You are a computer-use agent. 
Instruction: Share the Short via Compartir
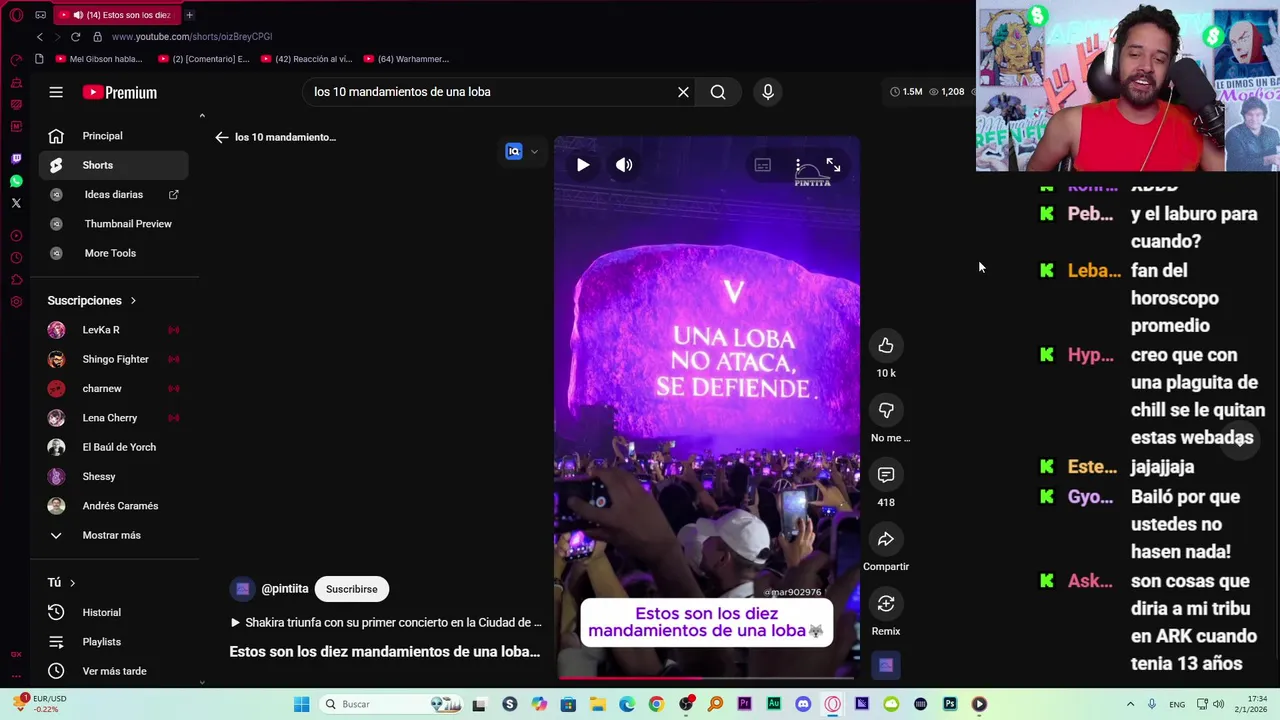[x=886, y=539]
